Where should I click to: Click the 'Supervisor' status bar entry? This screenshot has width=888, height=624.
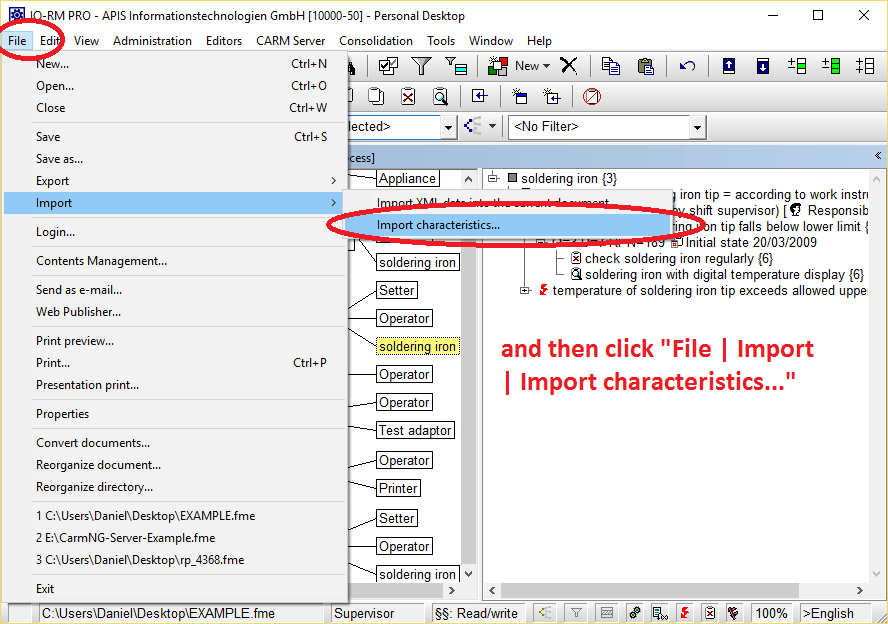[377, 613]
